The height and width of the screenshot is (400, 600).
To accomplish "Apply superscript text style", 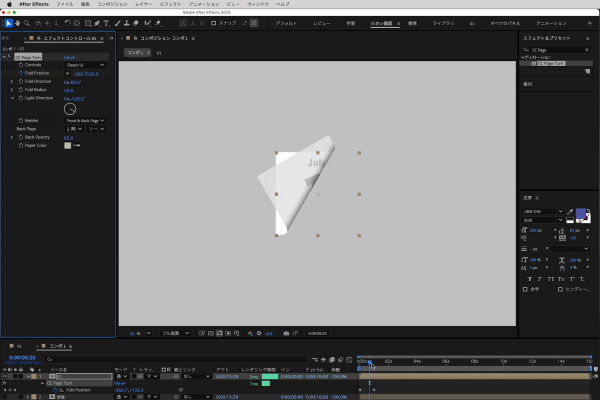I will (x=572, y=279).
